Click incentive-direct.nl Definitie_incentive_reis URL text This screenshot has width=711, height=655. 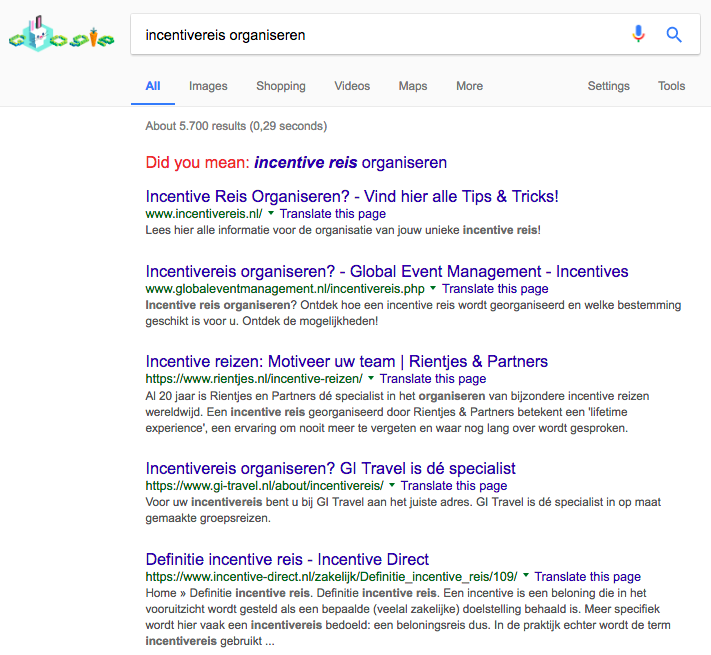331,577
